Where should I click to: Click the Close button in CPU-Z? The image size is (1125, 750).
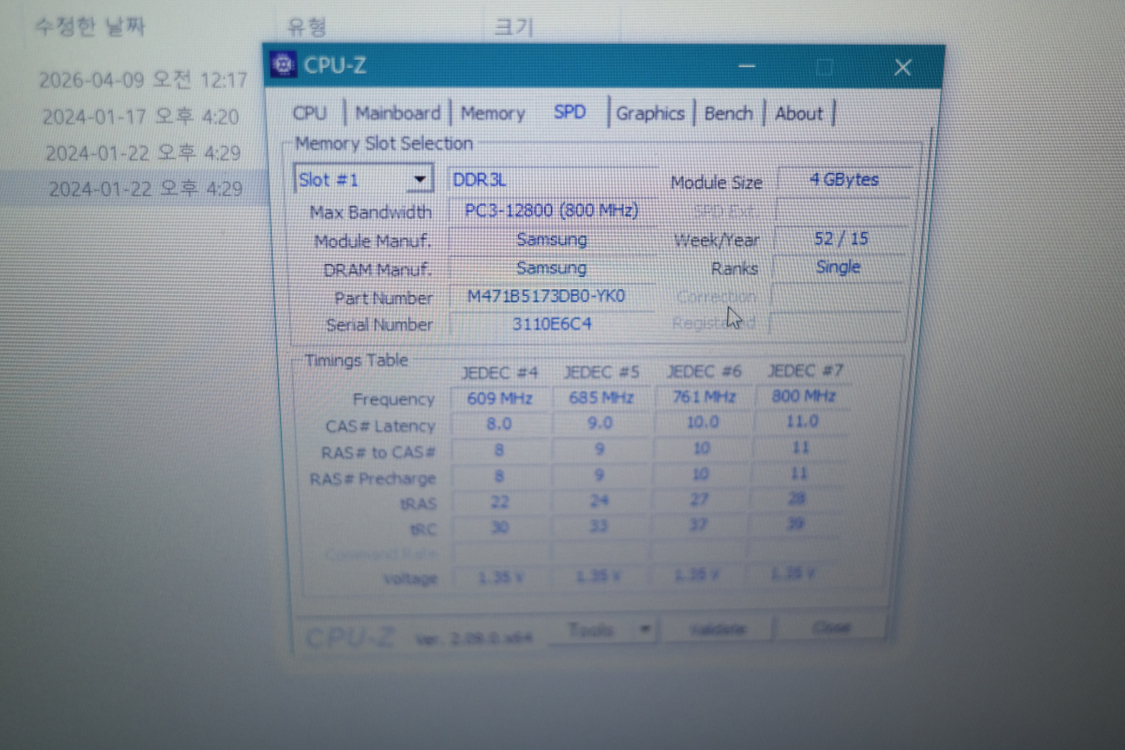pyautogui.click(x=830, y=626)
